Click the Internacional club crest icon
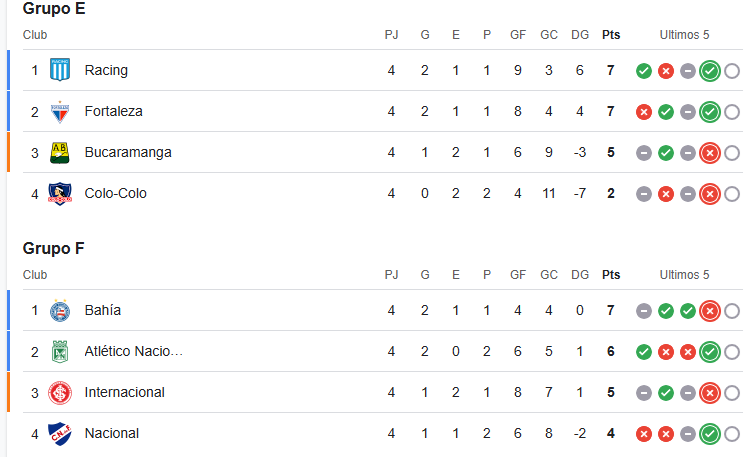The height and width of the screenshot is (457, 756). point(60,392)
